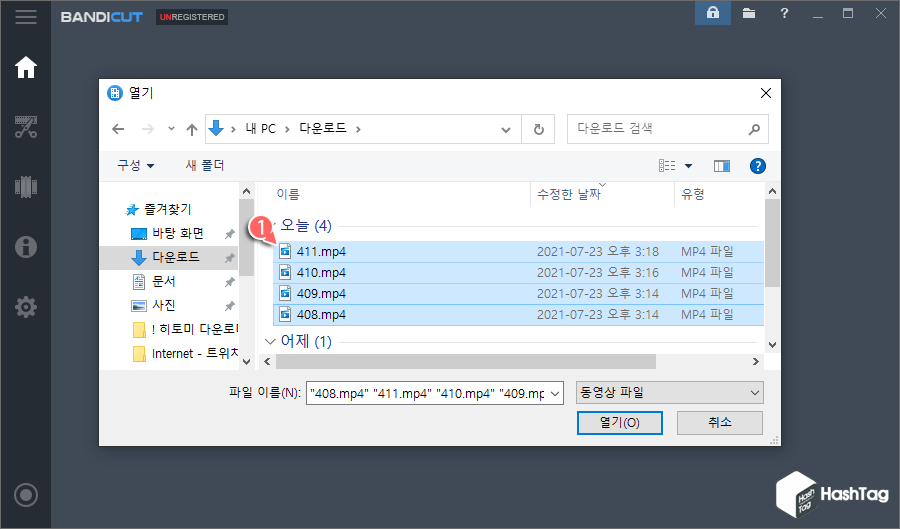900x529 pixels.
Task: Click the 408.mp4 file icon
Action: pos(285,314)
